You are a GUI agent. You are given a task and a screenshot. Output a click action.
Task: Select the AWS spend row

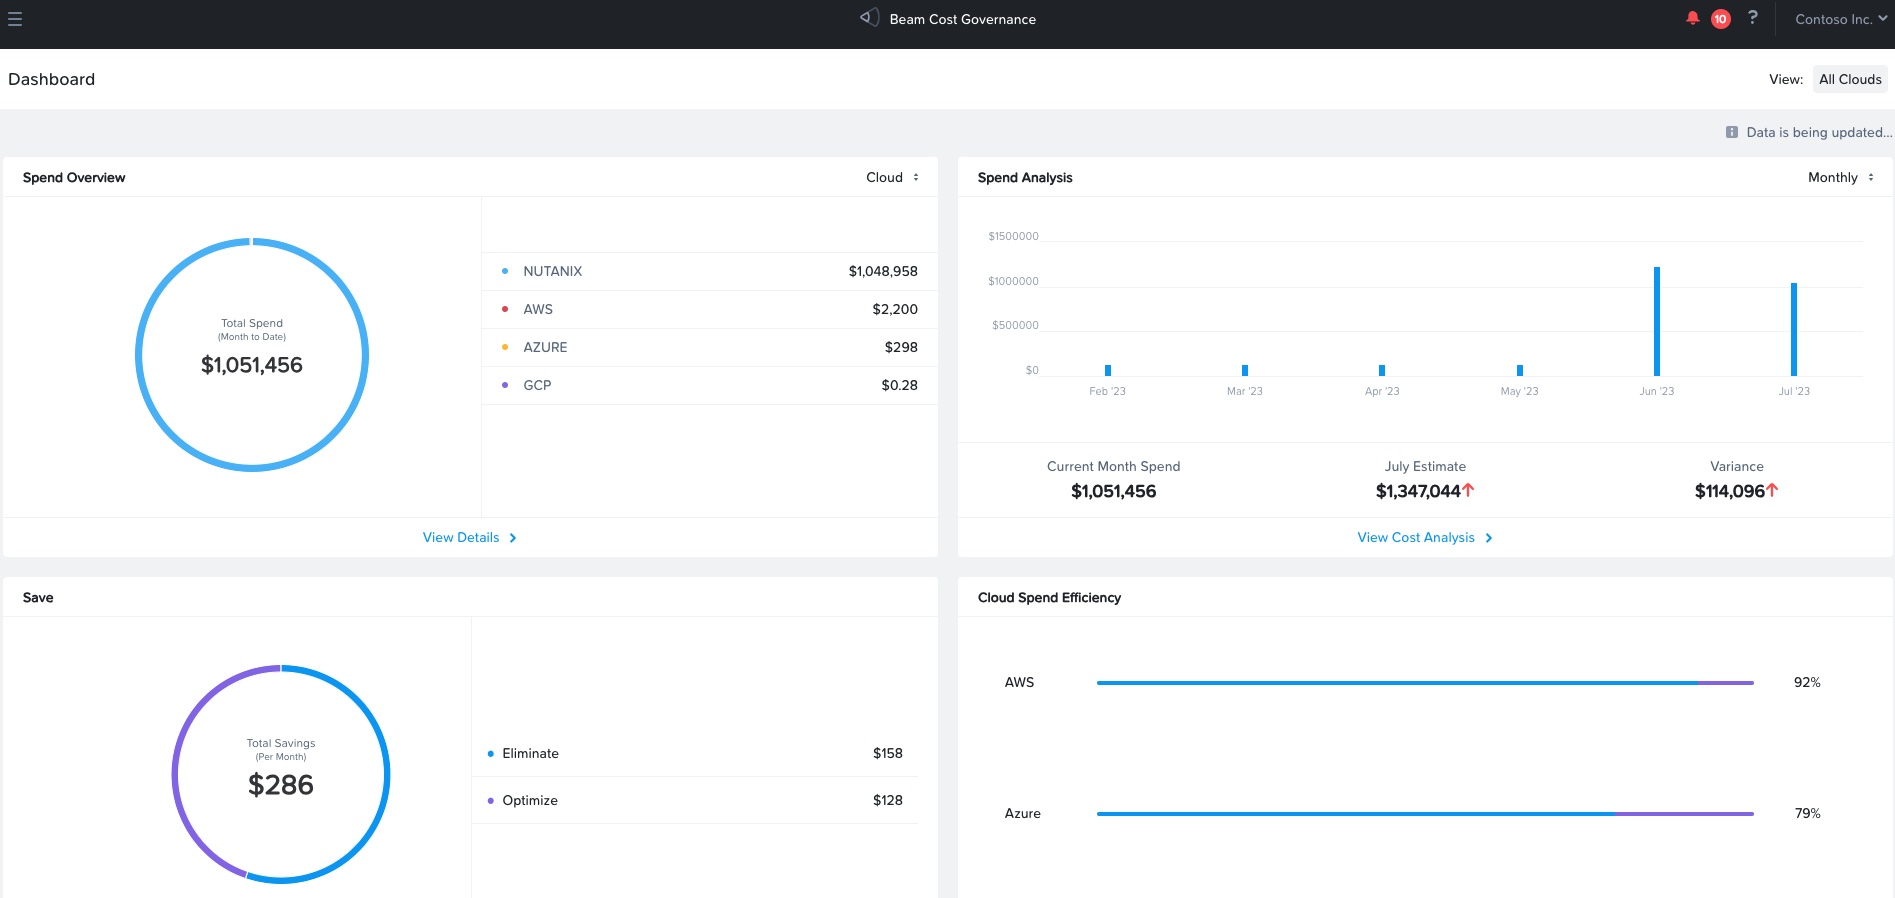(709, 309)
